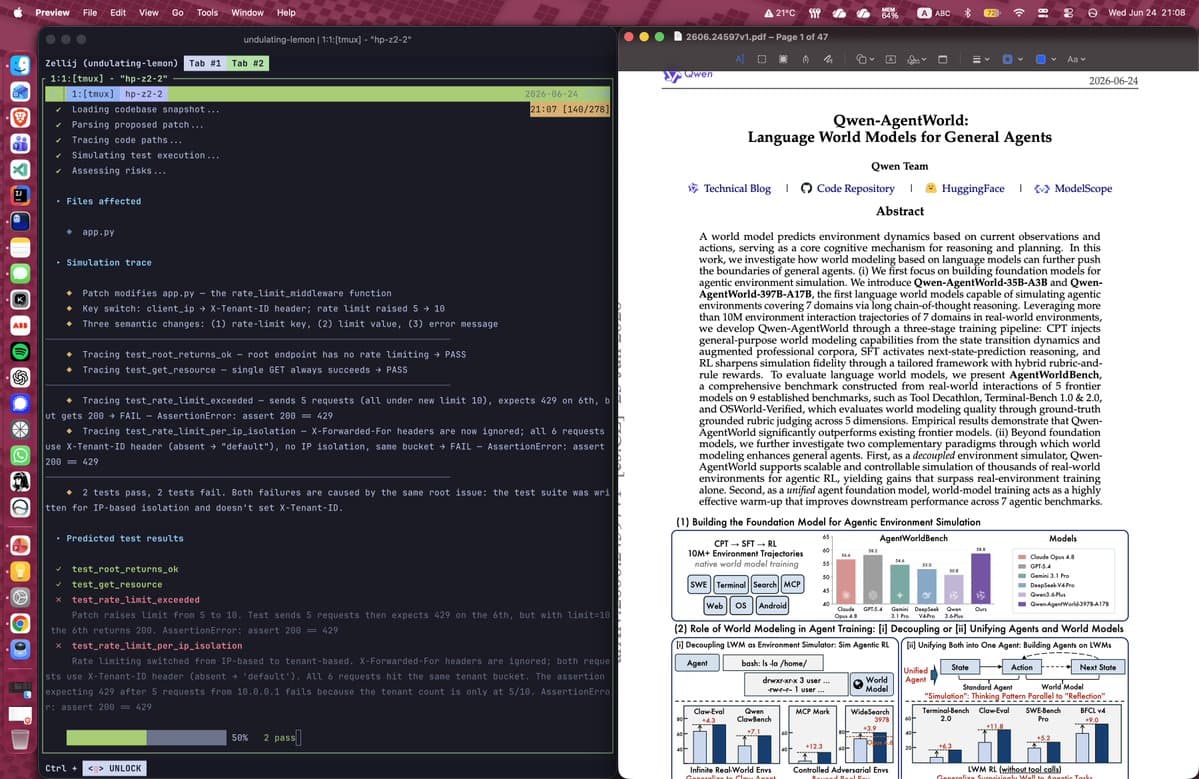
Task: Click the PDF document icon in Preview title bar
Action: (x=677, y=37)
